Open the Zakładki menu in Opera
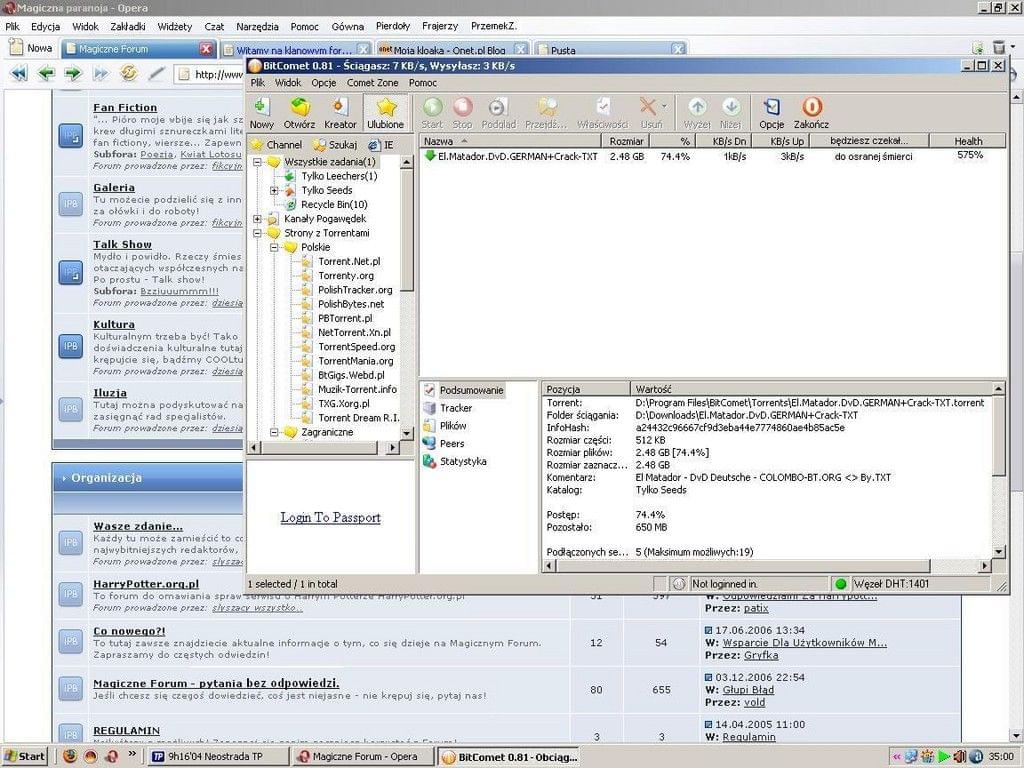This screenshot has width=1024, height=768. point(128,27)
